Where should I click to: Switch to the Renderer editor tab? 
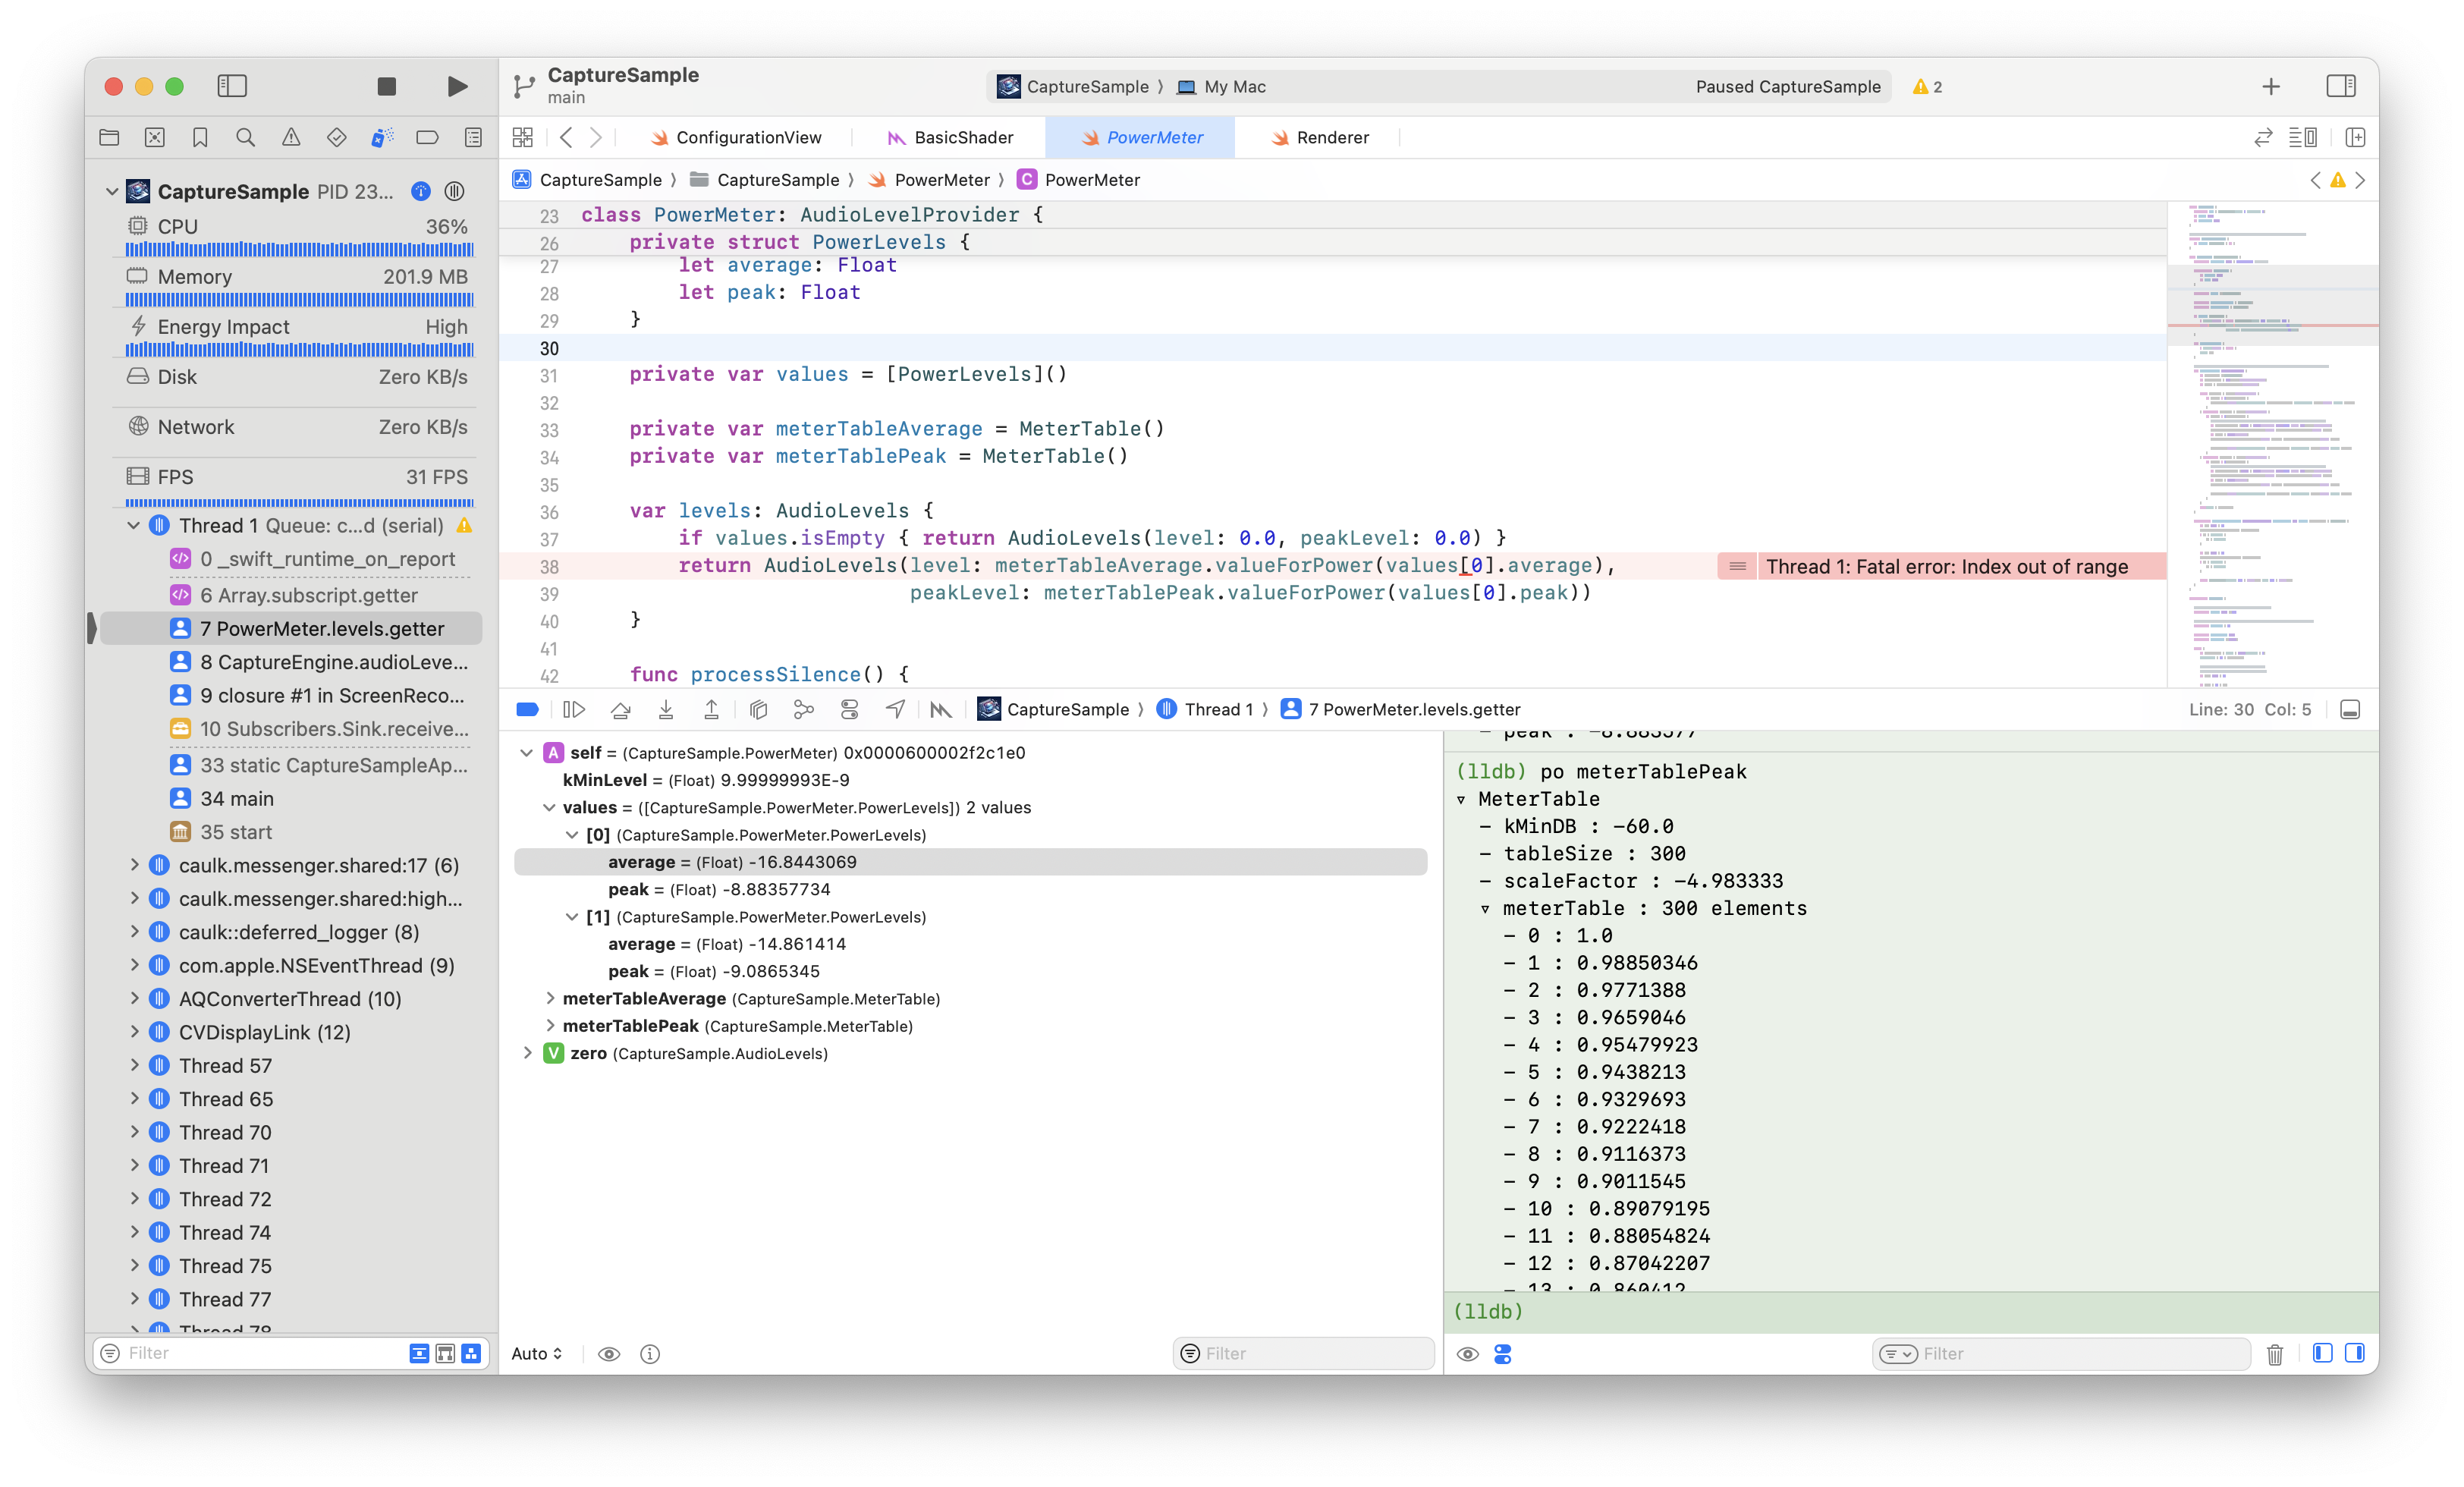pos(1320,137)
